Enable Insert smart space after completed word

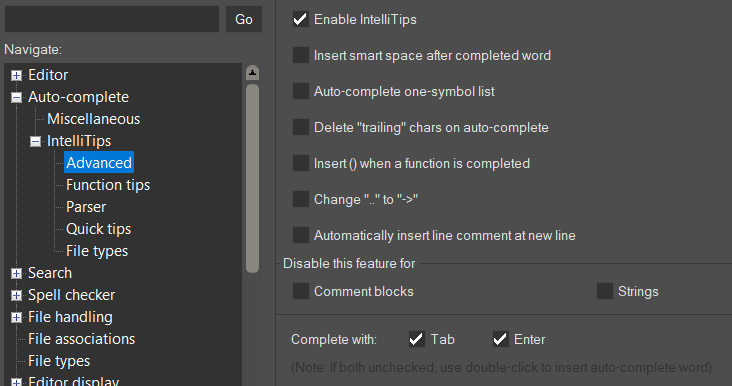point(301,55)
